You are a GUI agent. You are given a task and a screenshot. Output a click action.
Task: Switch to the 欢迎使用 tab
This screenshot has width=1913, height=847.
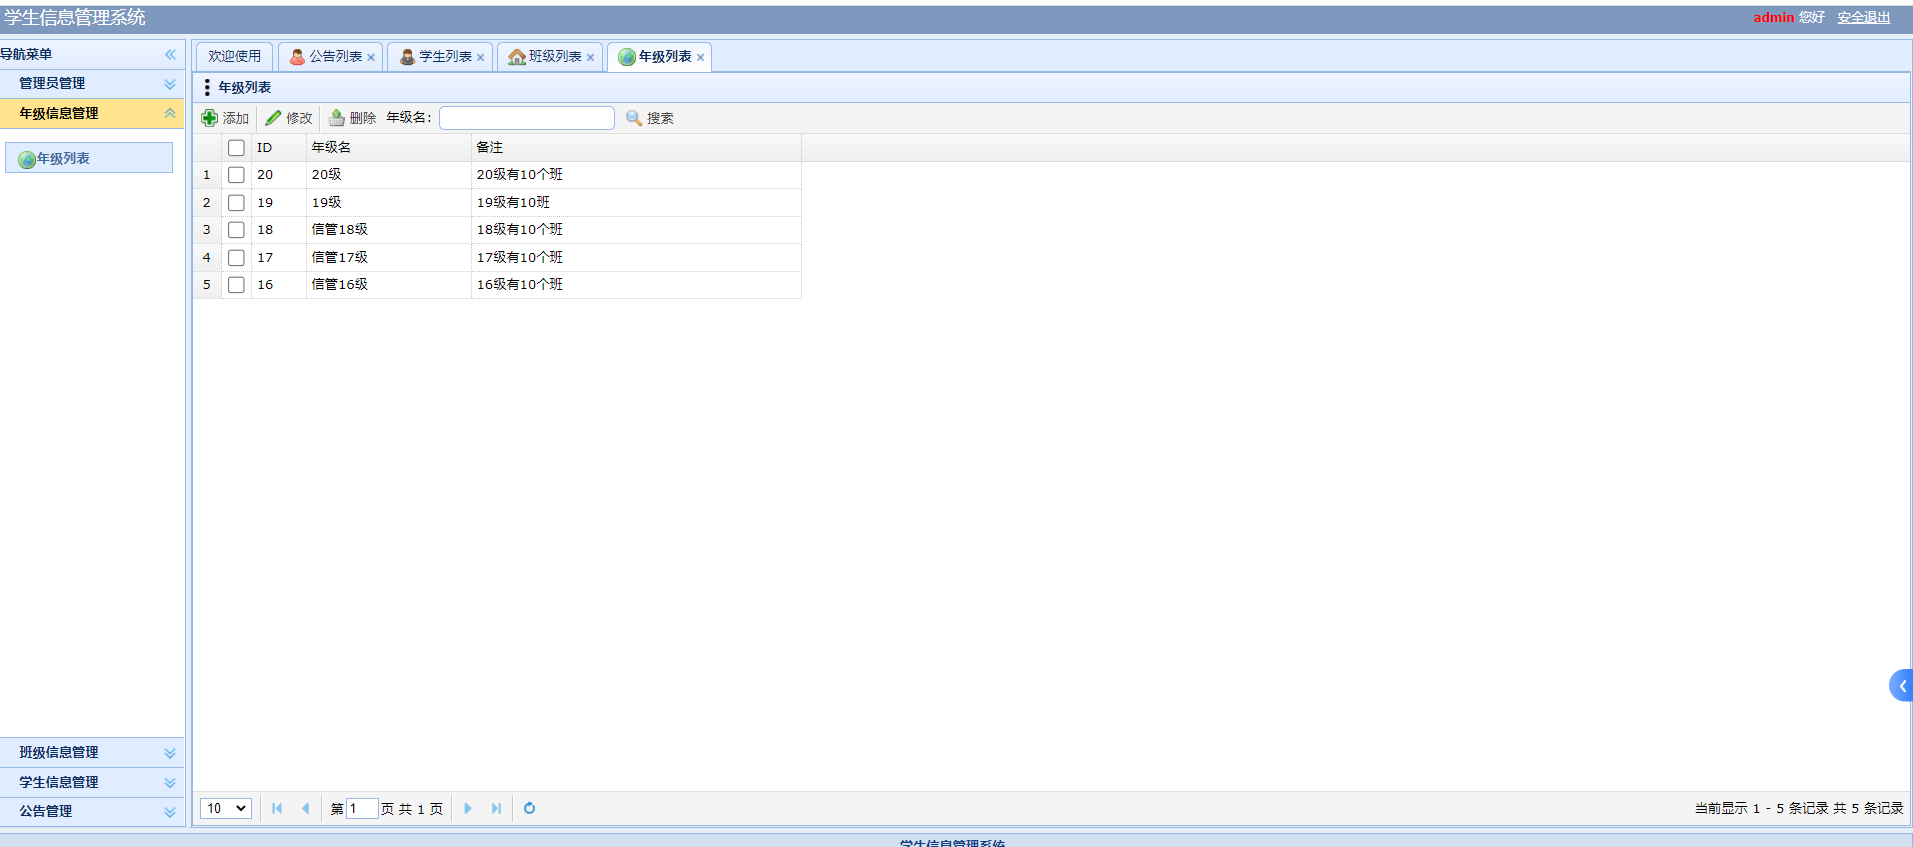tap(234, 57)
